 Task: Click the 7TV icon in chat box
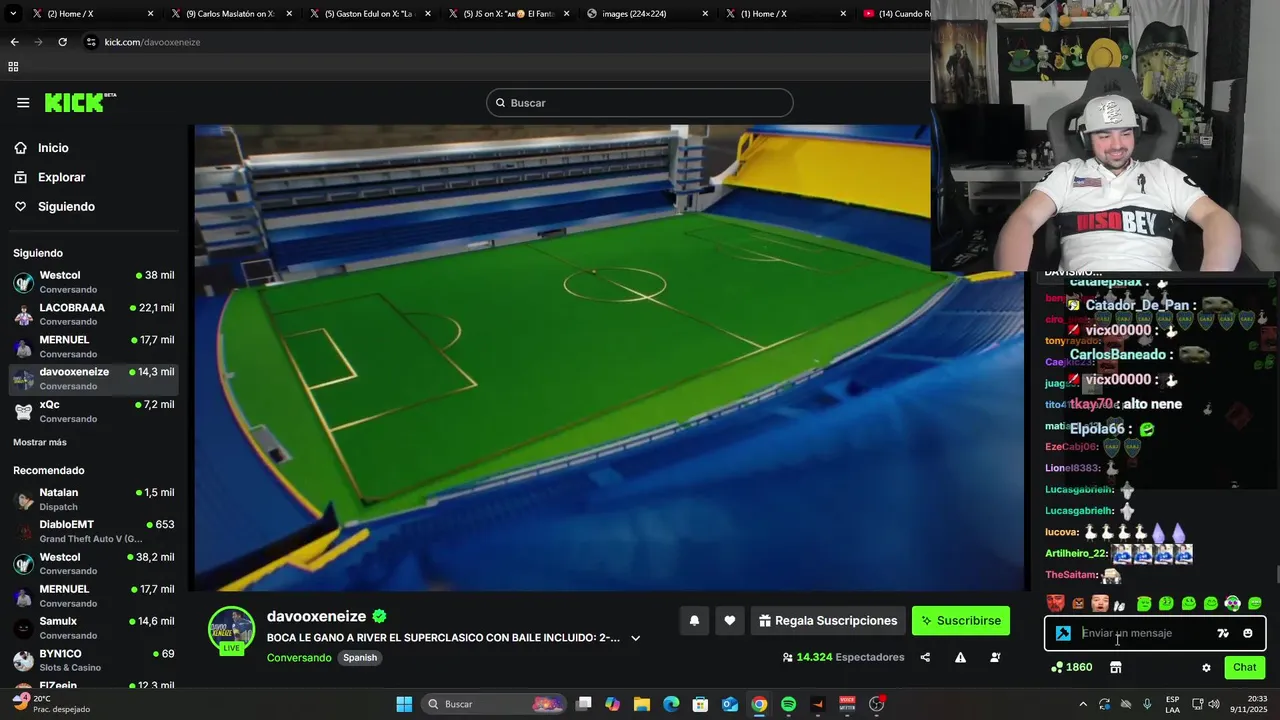click(x=1223, y=633)
